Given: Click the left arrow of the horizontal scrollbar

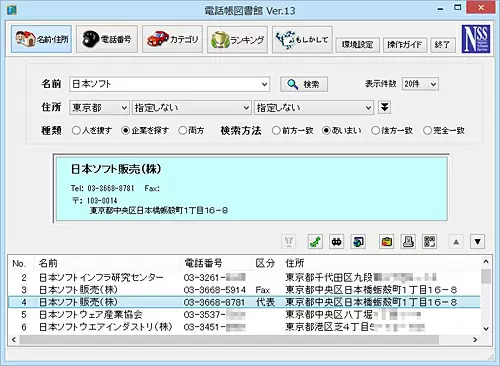Looking at the screenshot, I should 14,340.
